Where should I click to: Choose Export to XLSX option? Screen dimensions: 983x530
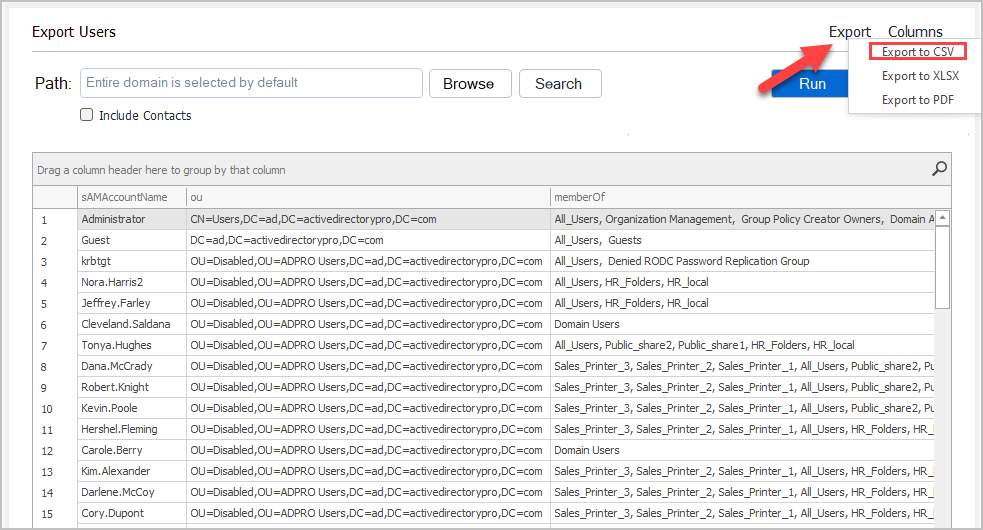pyautogui.click(x=917, y=76)
